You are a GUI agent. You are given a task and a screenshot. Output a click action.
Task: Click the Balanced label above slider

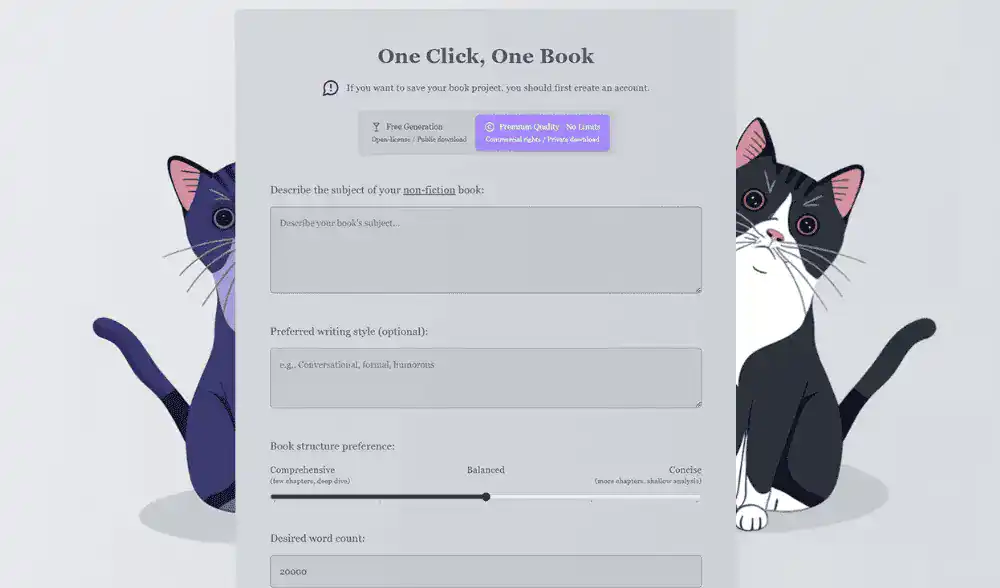(x=485, y=470)
